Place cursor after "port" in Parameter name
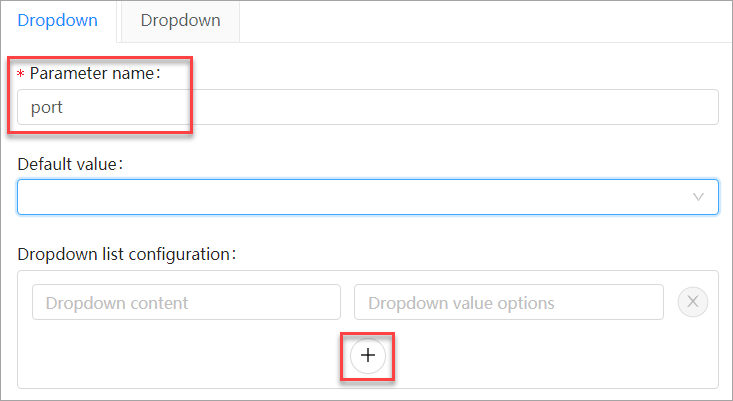The image size is (733, 401). 66,107
